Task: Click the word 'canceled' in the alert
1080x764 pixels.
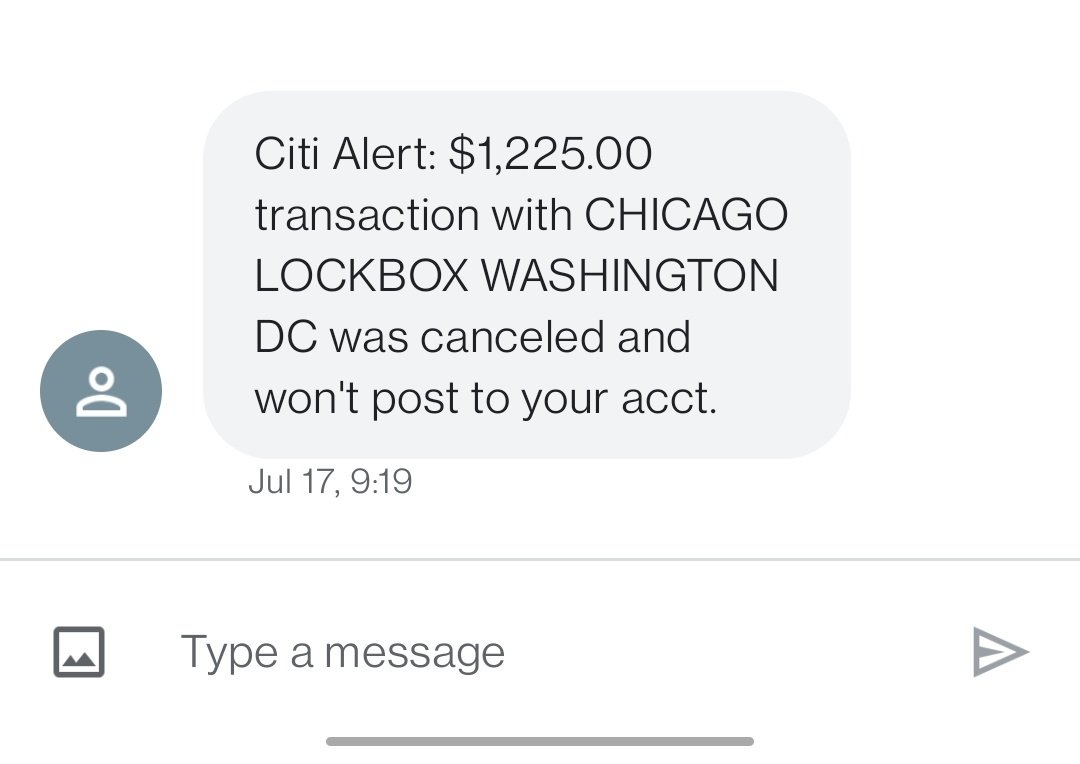Action: click(x=512, y=337)
